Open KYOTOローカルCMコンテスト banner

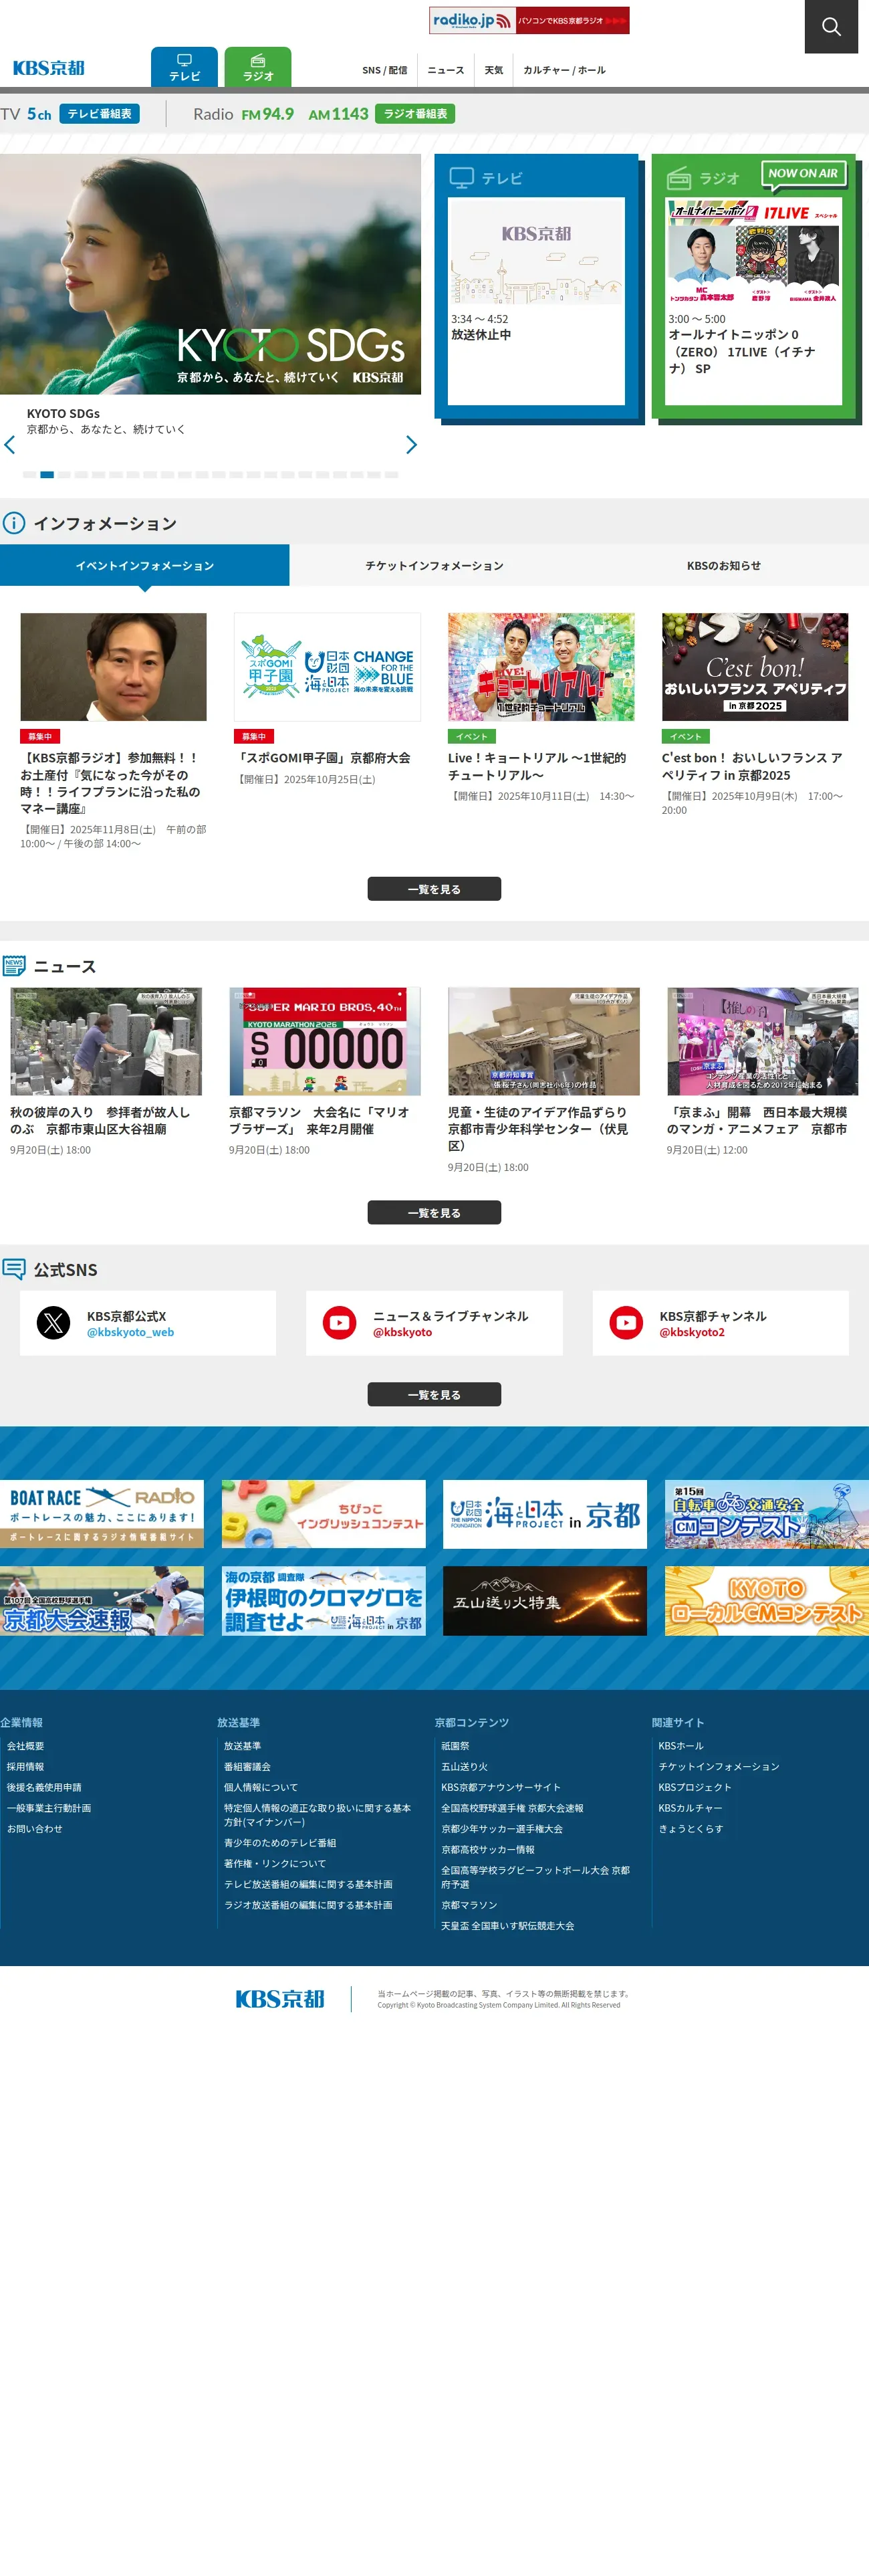point(767,1601)
